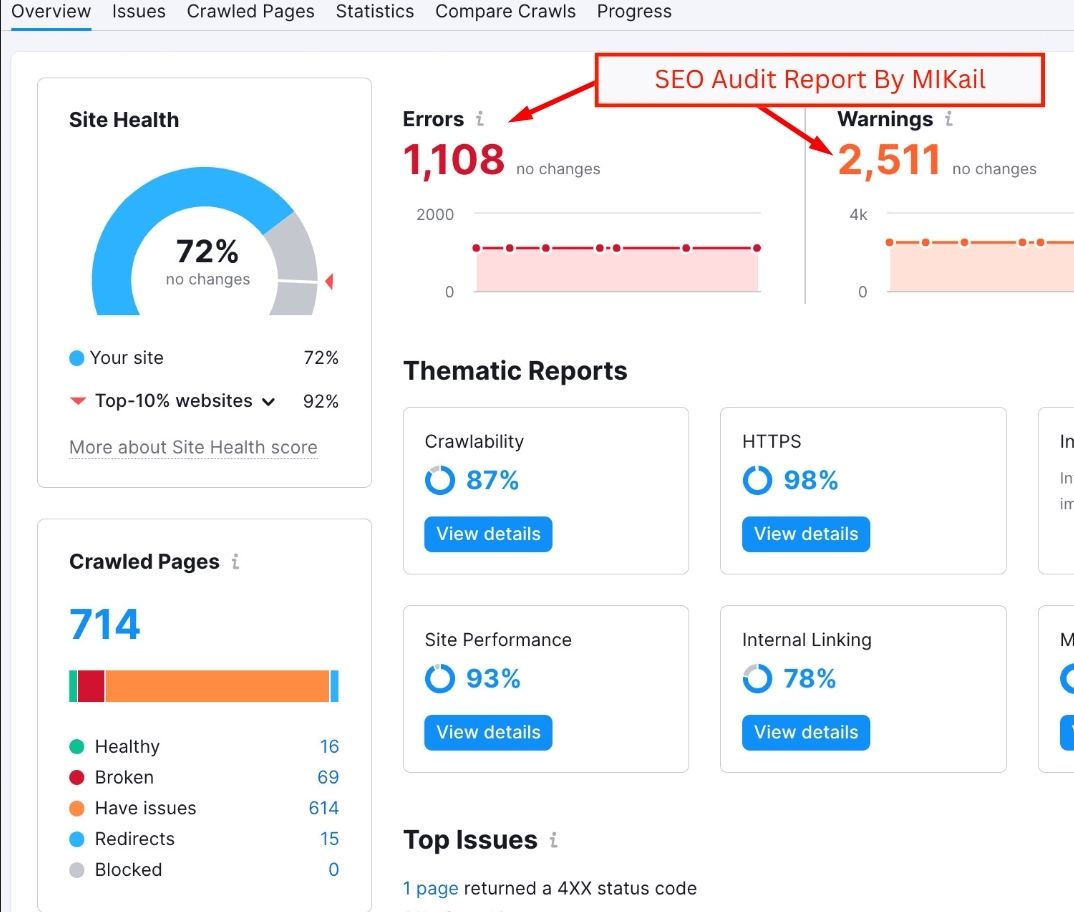Click the orange Have issues bar segment
The width and height of the screenshot is (1074, 912).
(217, 686)
